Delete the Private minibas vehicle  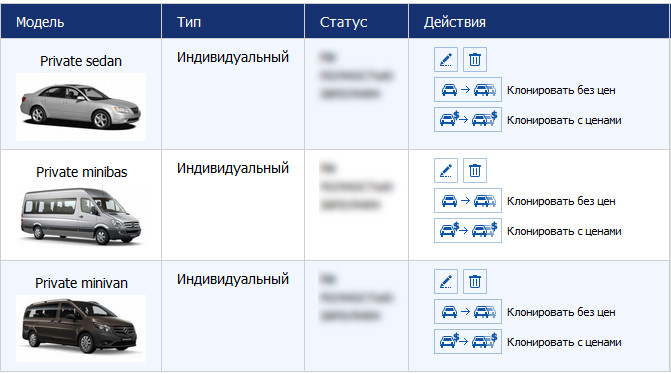pyautogui.click(x=475, y=170)
